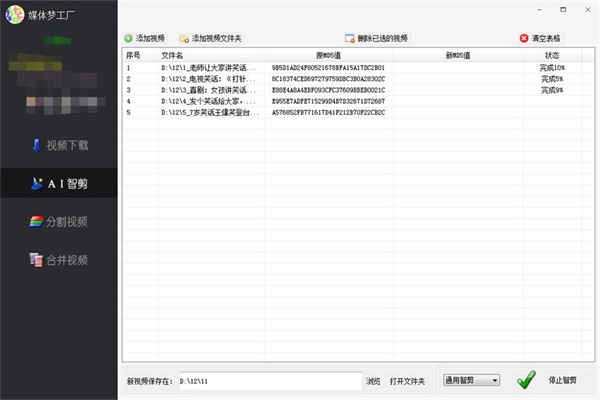Click the green checkmark start icon
Screen dimensions: 600x400
526,380
